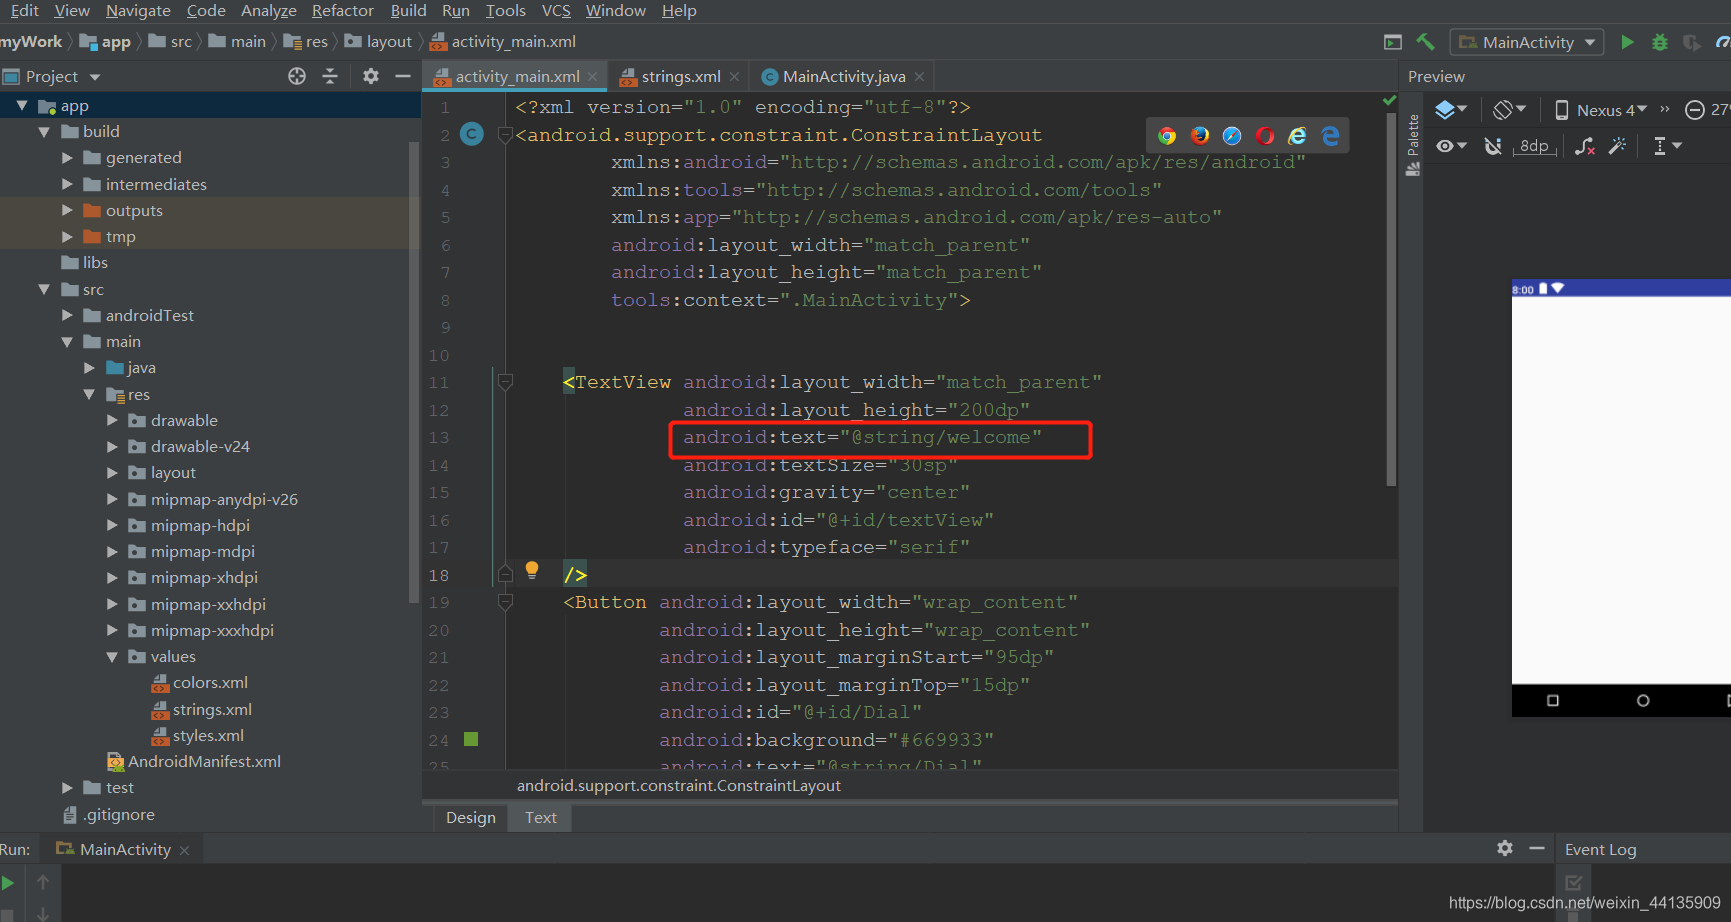
Task: Expand the java folder
Action: click(89, 367)
